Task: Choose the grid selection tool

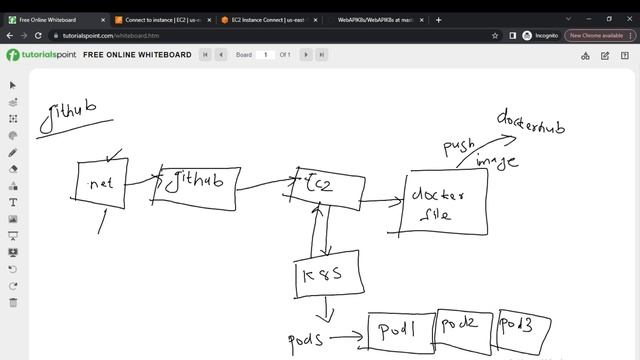Action: (x=13, y=119)
